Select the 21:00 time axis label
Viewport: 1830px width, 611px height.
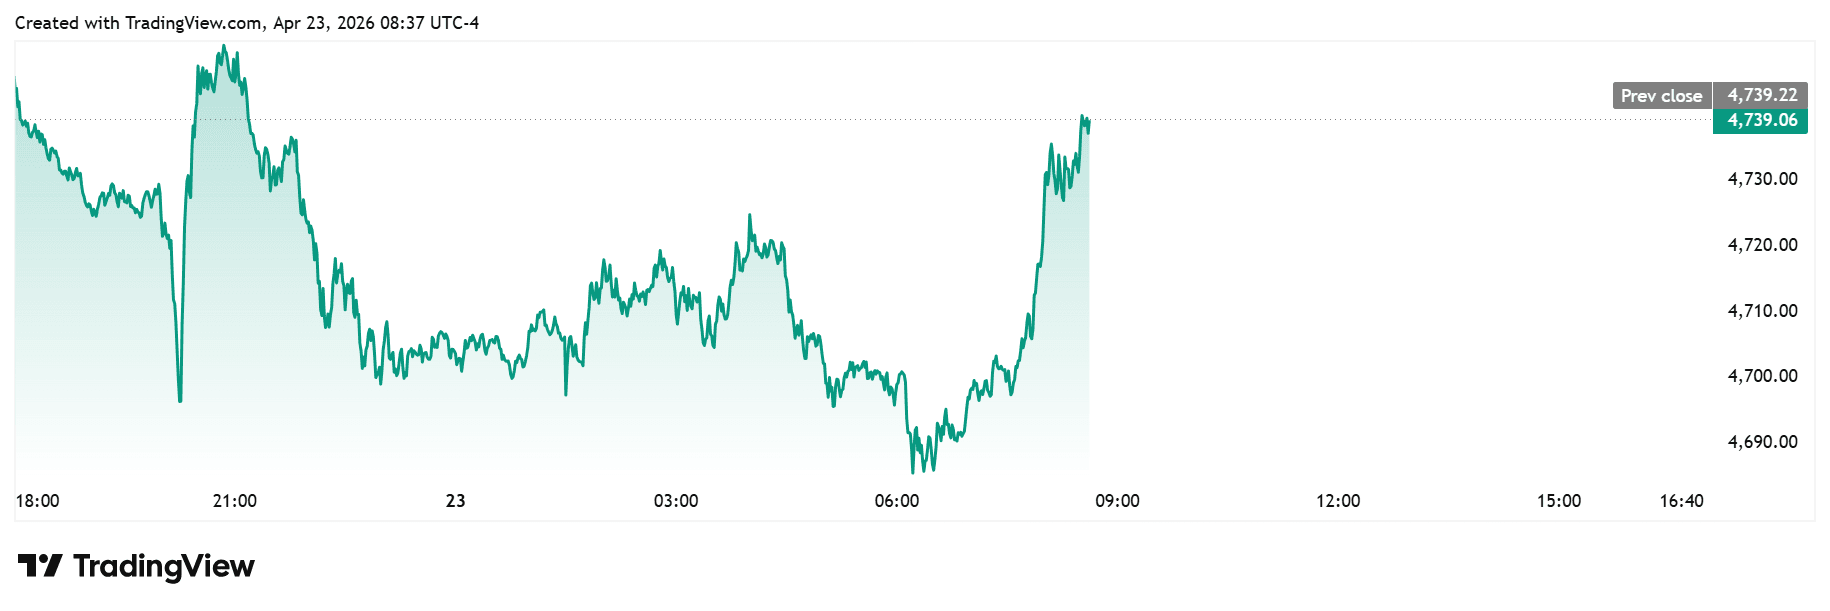(x=235, y=501)
